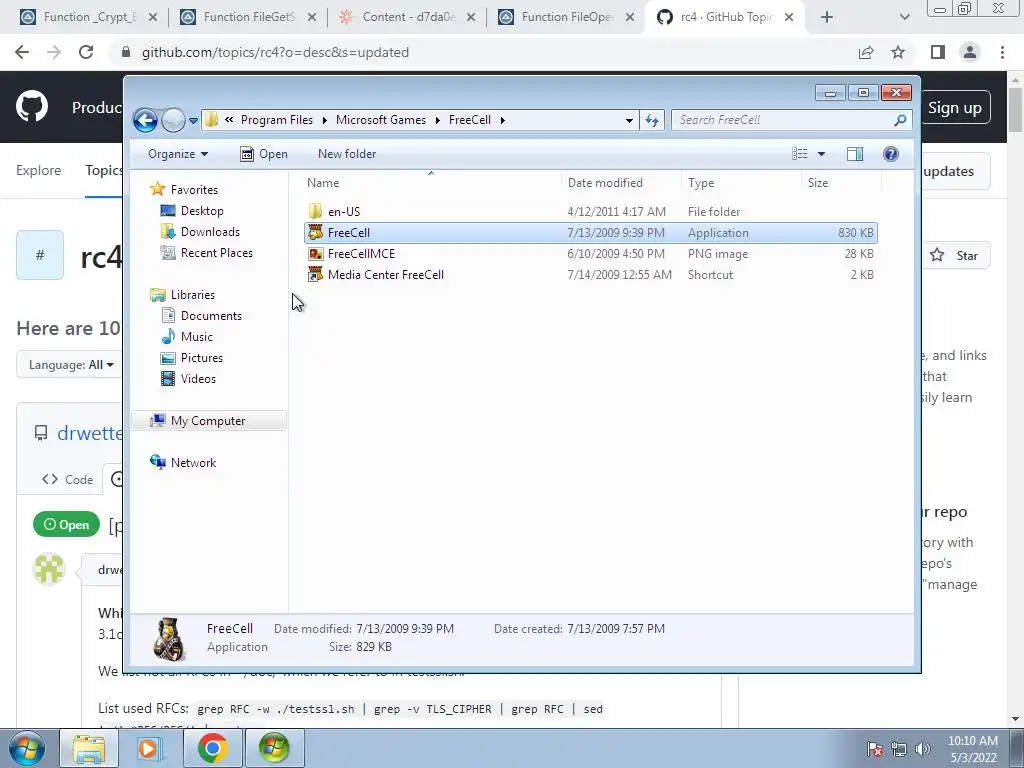1024x768 pixels.
Task: Click the Explorer Back arrow button
Action: tap(145, 120)
